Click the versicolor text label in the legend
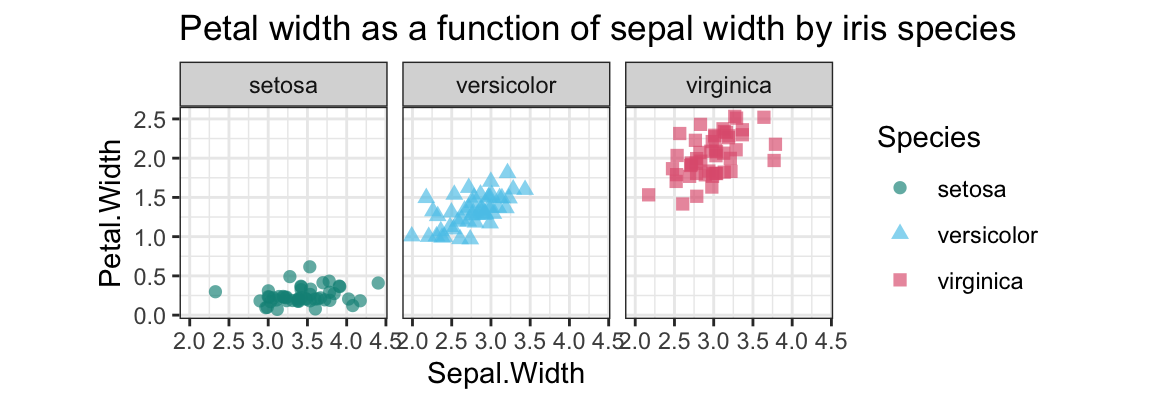Image resolution: width=1152 pixels, height=403 pixels. point(988,234)
